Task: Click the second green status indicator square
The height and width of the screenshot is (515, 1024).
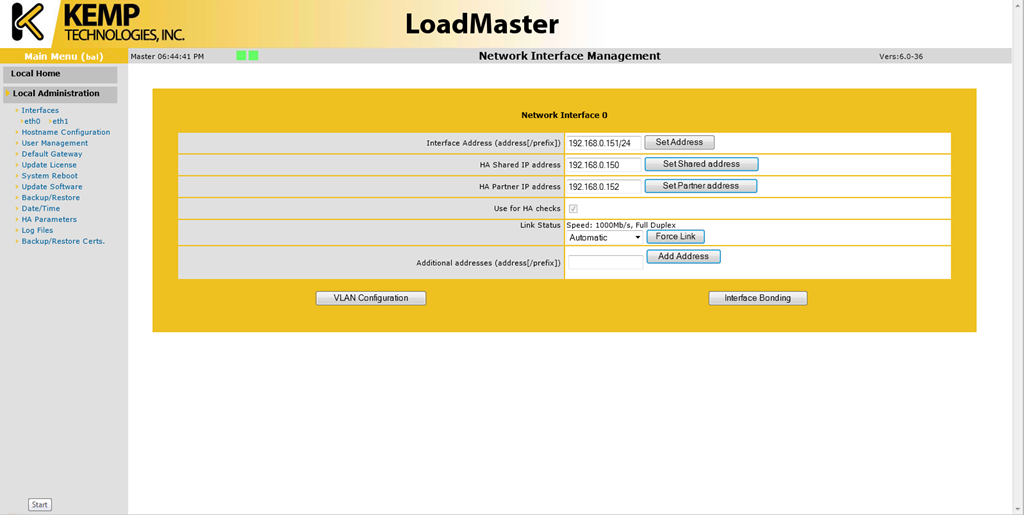Action: pyautogui.click(x=253, y=55)
